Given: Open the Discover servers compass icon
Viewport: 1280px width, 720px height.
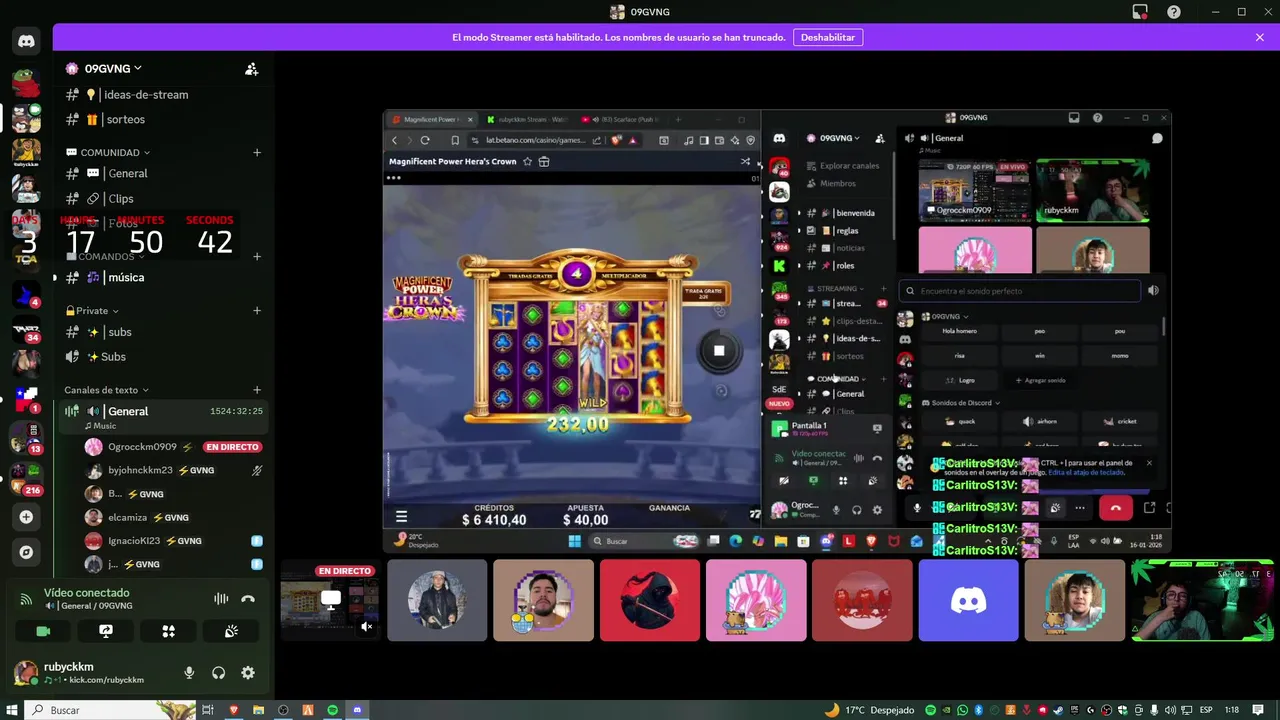Looking at the screenshot, I should coord(26,552).
